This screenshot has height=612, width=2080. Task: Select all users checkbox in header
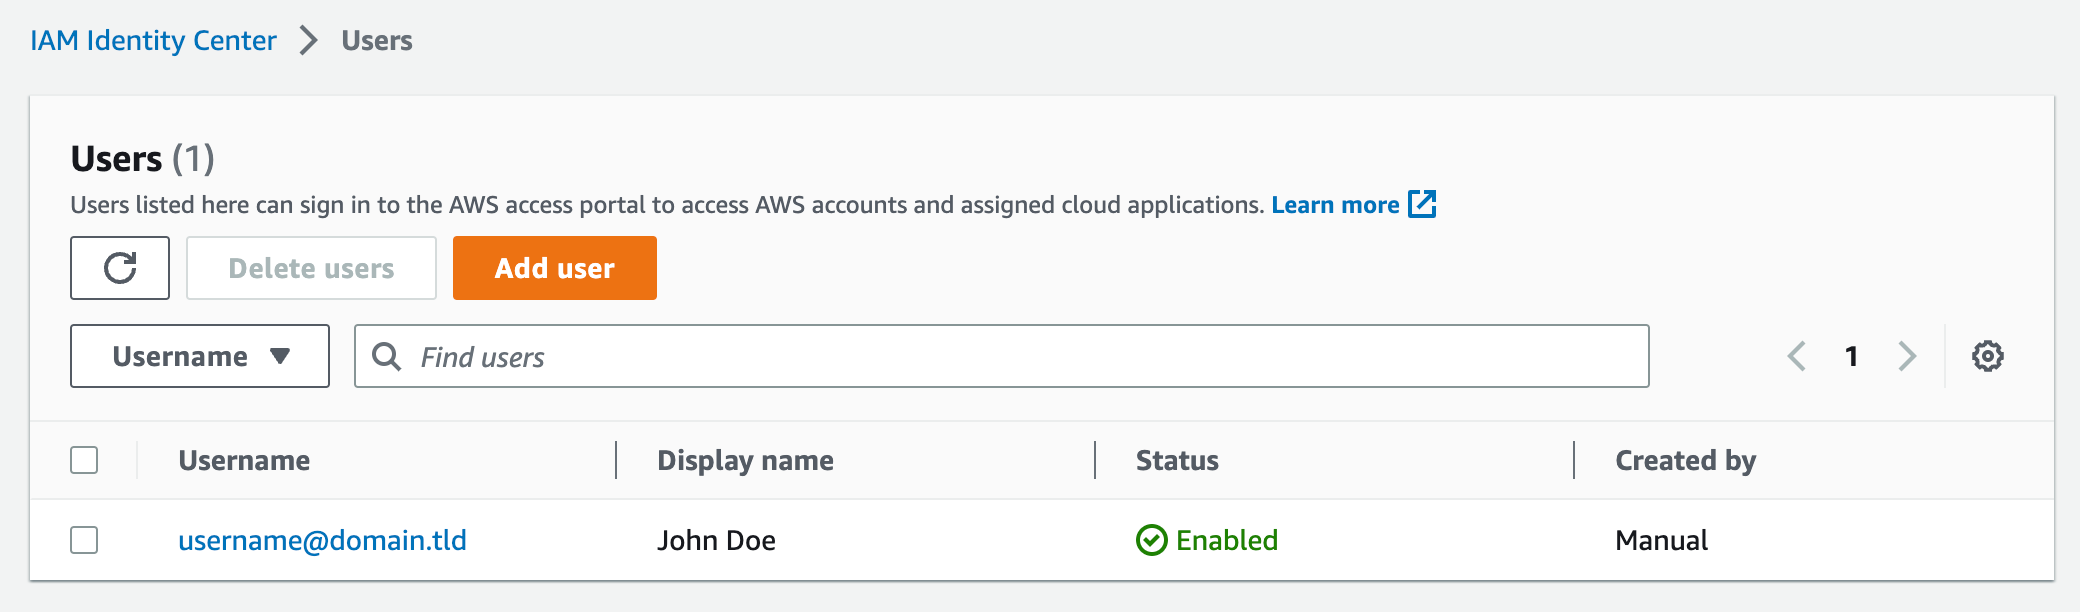pos(84,460)
